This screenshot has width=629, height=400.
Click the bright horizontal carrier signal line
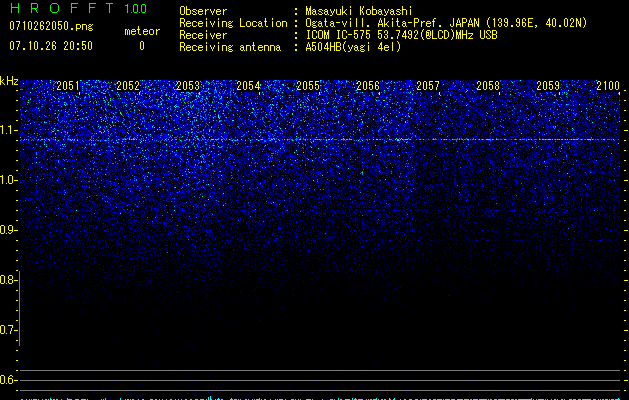pyautogui.click(x=320, y=140)
